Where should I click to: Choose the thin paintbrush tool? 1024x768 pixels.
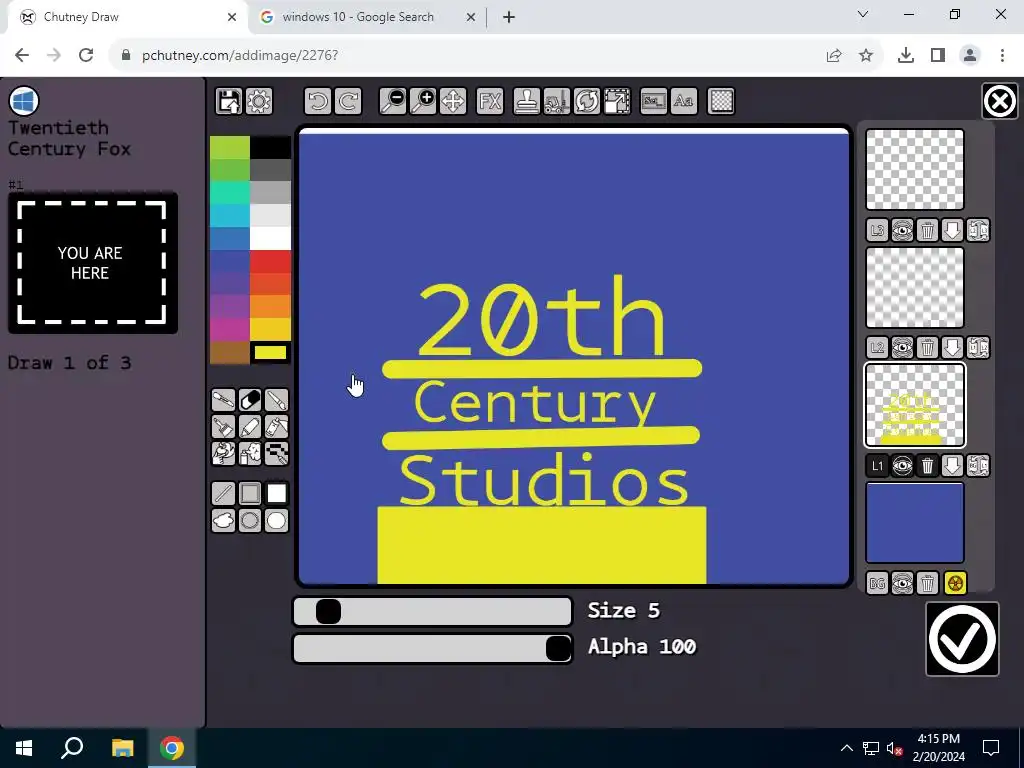pyautogui.click(x=277, y=400)
